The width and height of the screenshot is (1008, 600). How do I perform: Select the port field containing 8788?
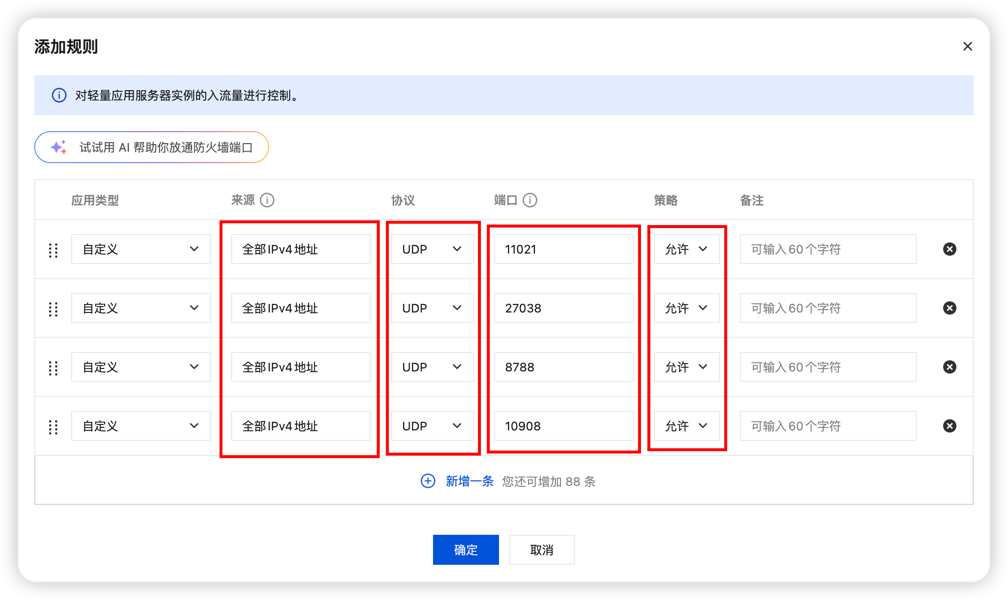[x=563, y=367]
